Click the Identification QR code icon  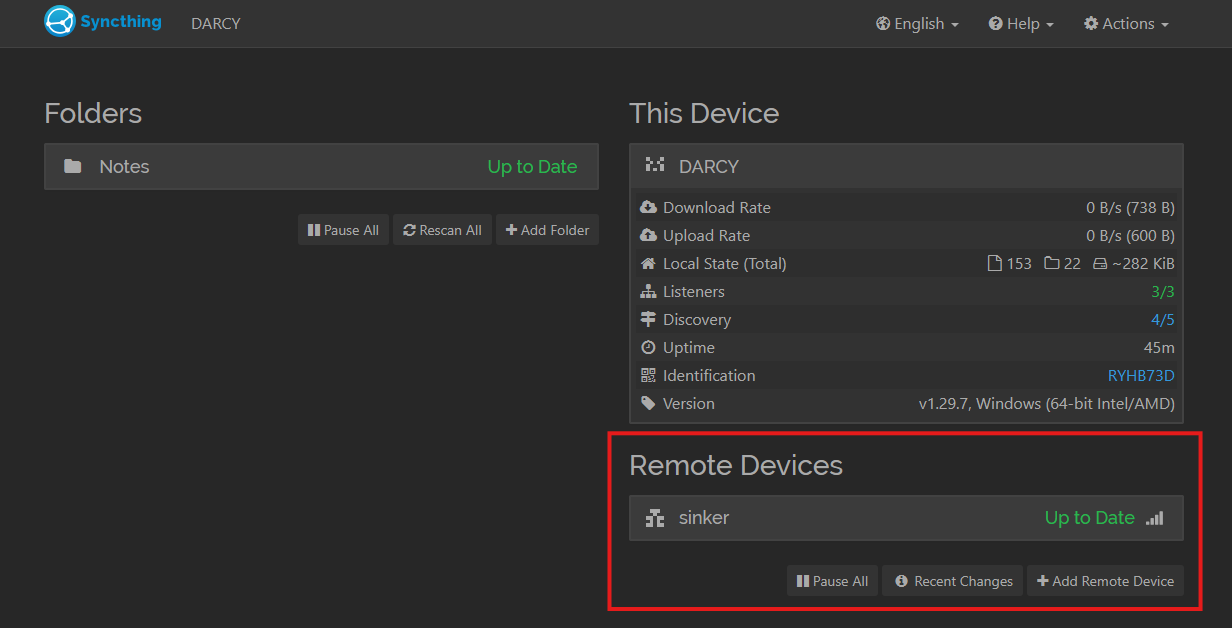[x=648, y=375]
